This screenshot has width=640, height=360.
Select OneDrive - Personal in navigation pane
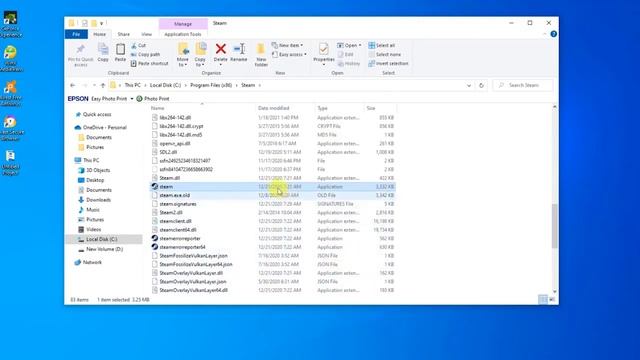point(104,128)
